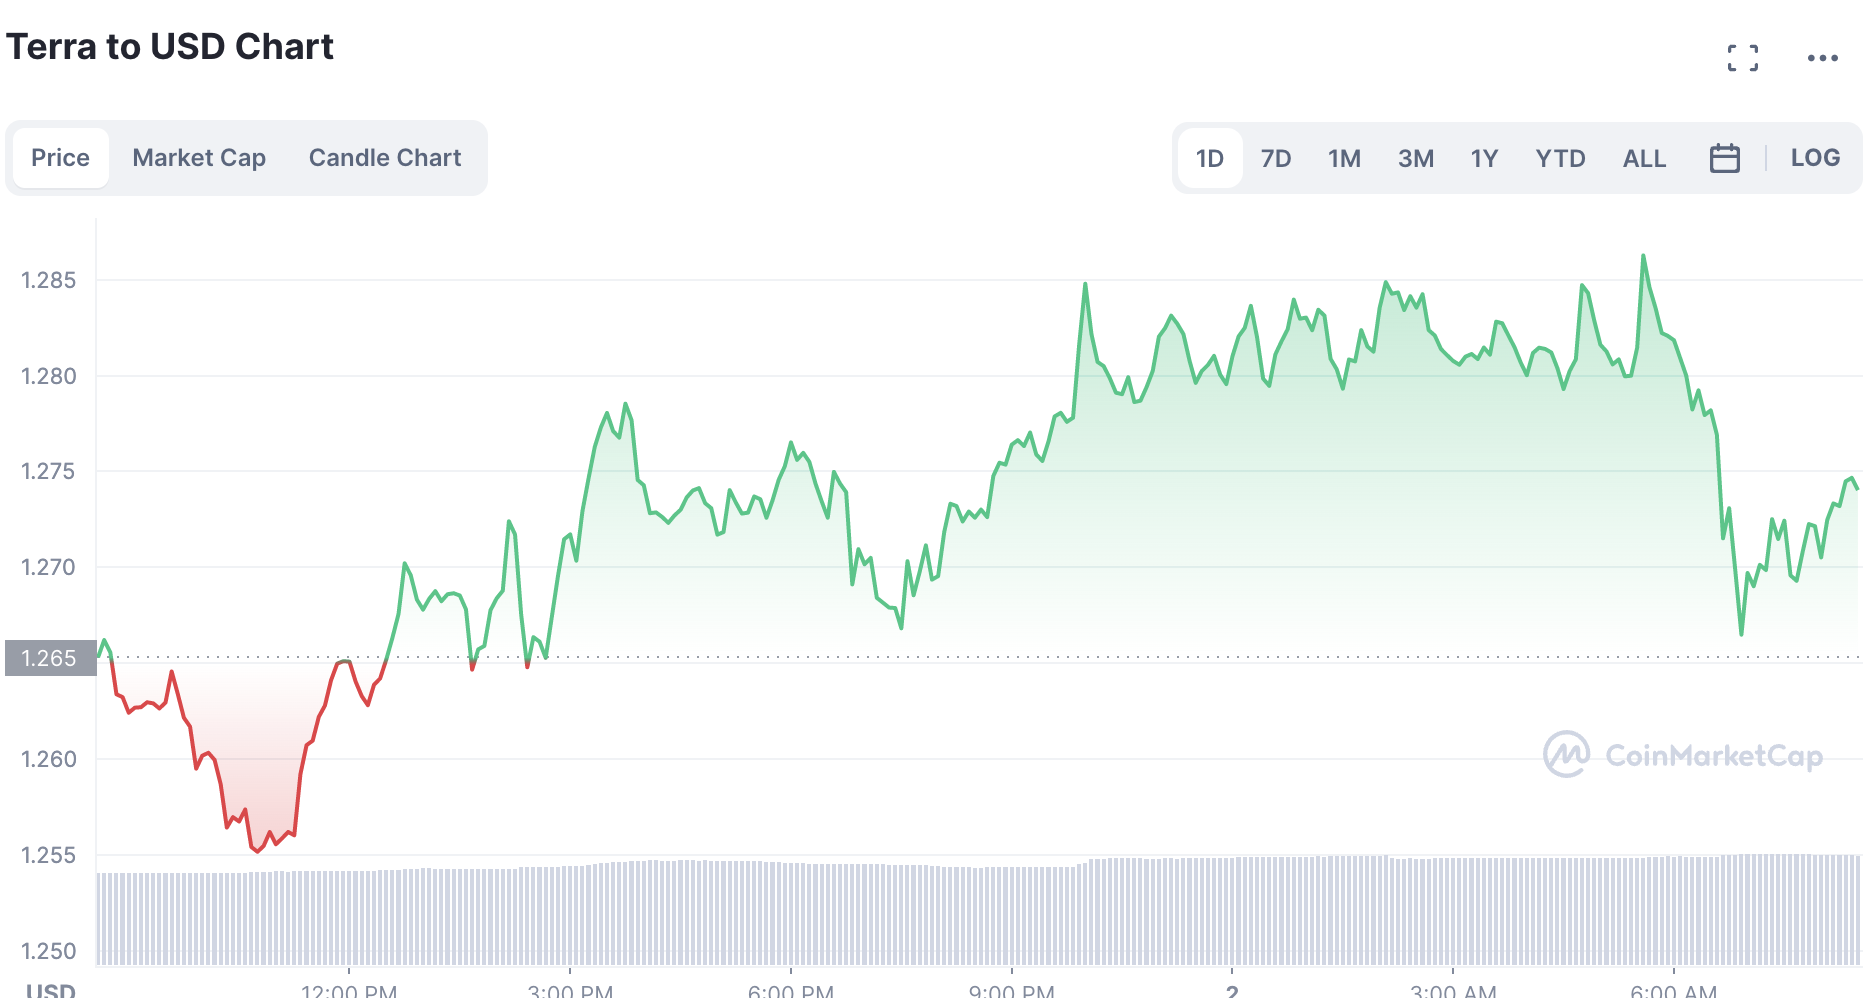Image resolution: width=1864 pixels, height=998 pixels.
Task: Select the 1M time range
Action: click(x=1344, y=158)
